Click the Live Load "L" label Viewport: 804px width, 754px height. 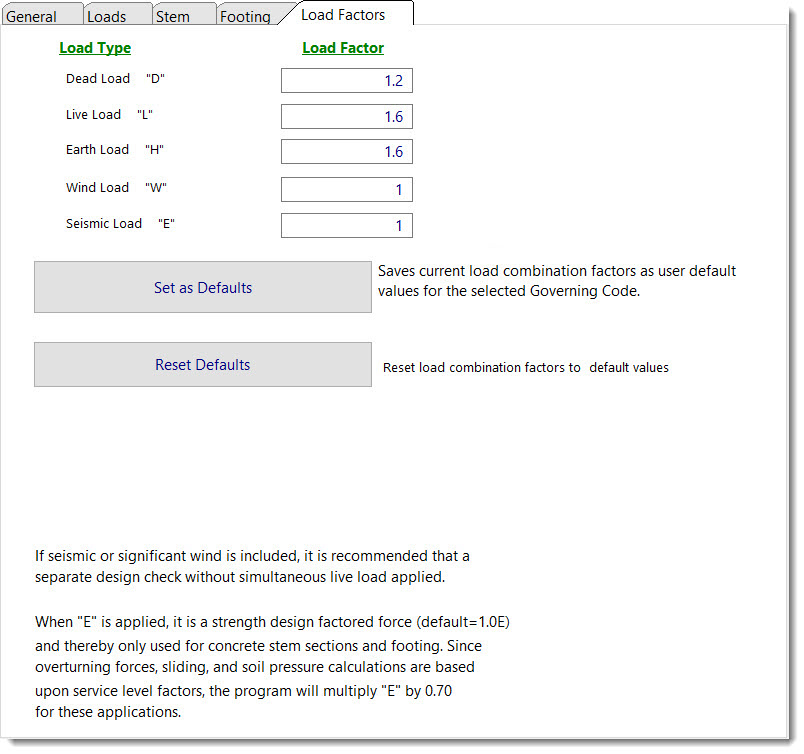(x=109, y=115)
